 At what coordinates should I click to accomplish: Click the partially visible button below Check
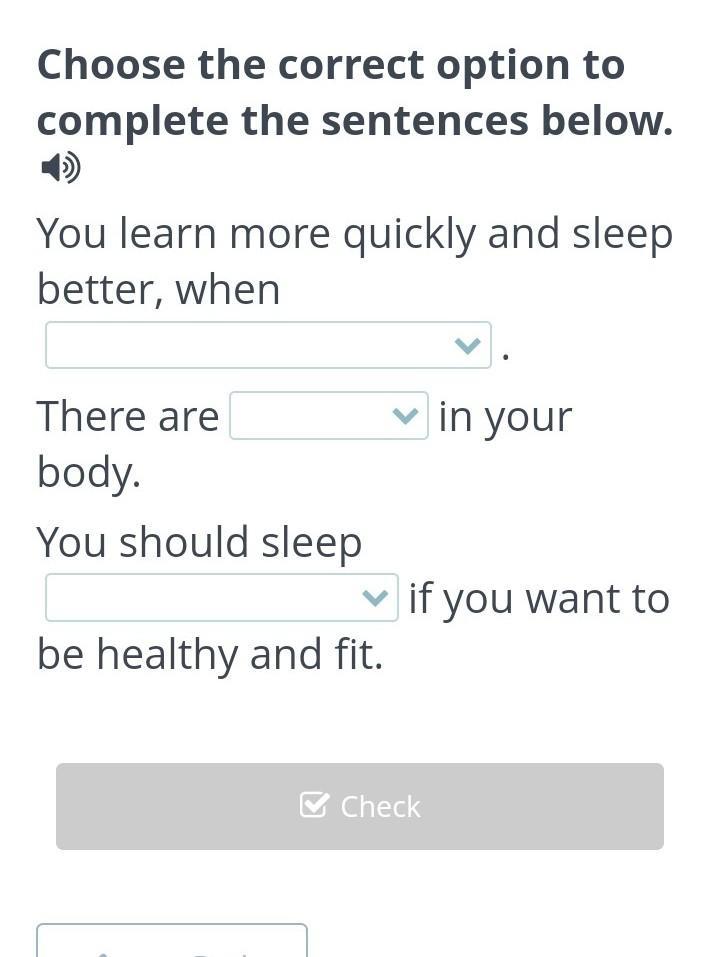click(171, 941)
